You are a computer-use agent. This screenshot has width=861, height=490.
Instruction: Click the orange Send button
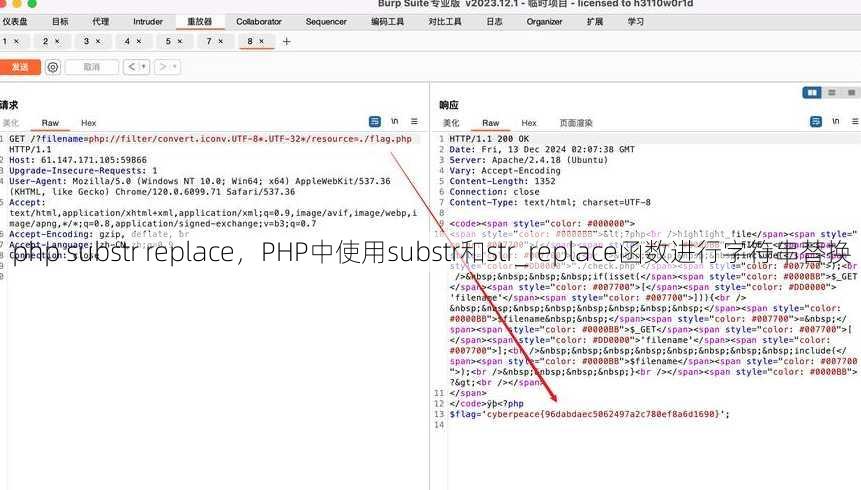[x=20, y=67]
